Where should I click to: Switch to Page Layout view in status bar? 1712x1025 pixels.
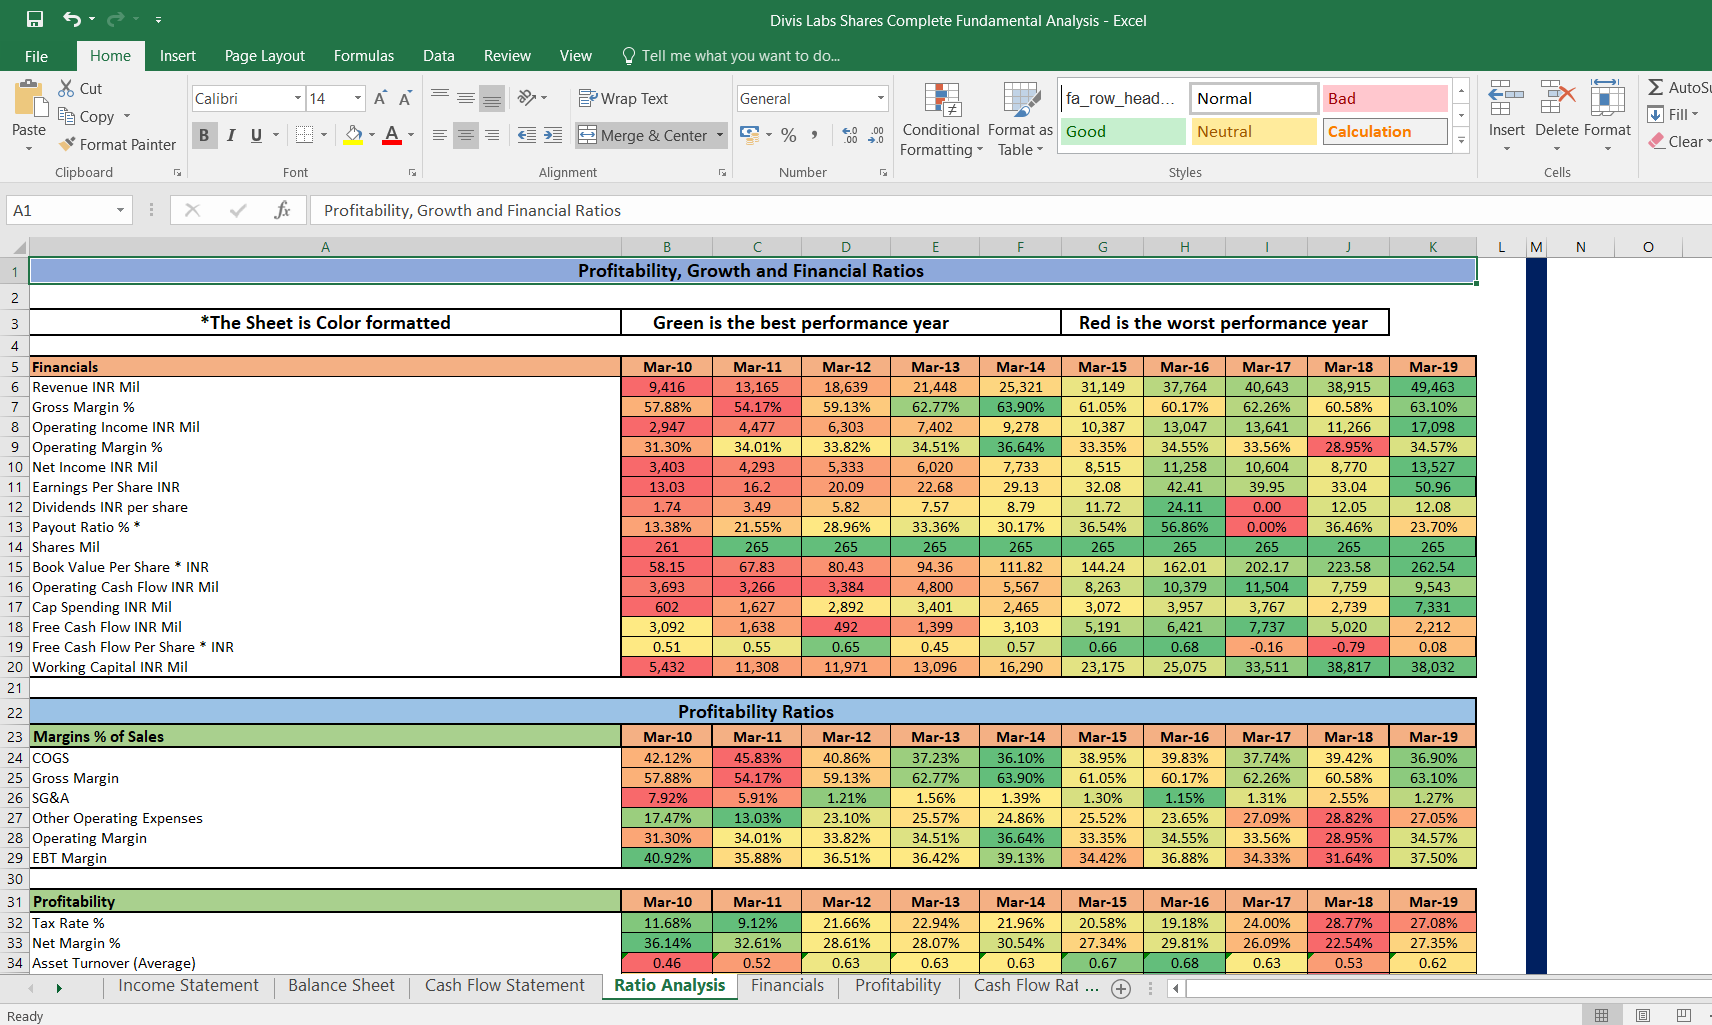[1643, 1015]
